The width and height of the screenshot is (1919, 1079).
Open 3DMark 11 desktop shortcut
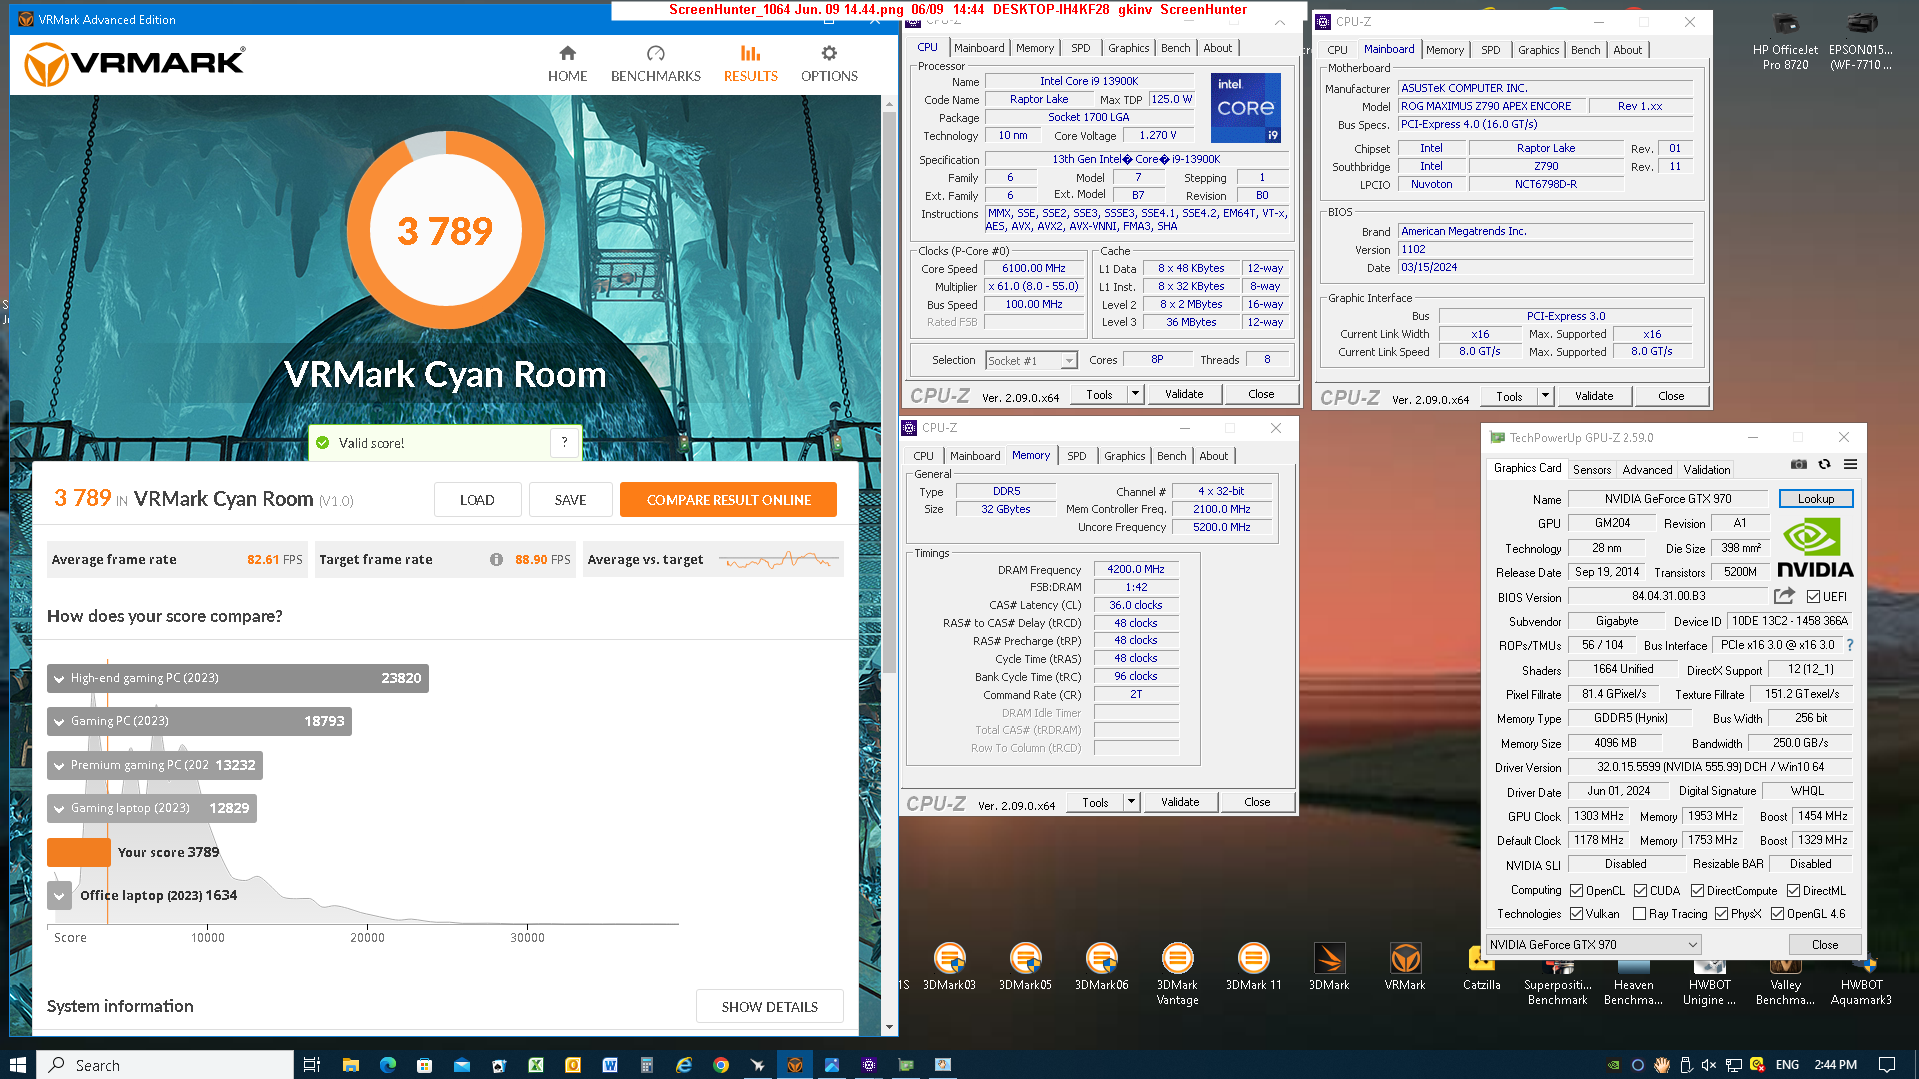coord(1253,966)
